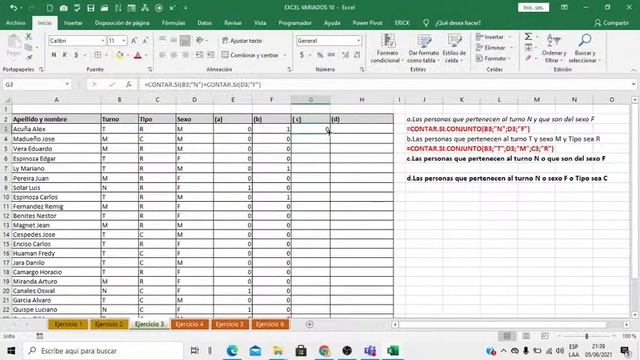Screen dimensions: 640x360
Task: Open the Ejercicio 4 sheet tab
Action: [190, 324]
